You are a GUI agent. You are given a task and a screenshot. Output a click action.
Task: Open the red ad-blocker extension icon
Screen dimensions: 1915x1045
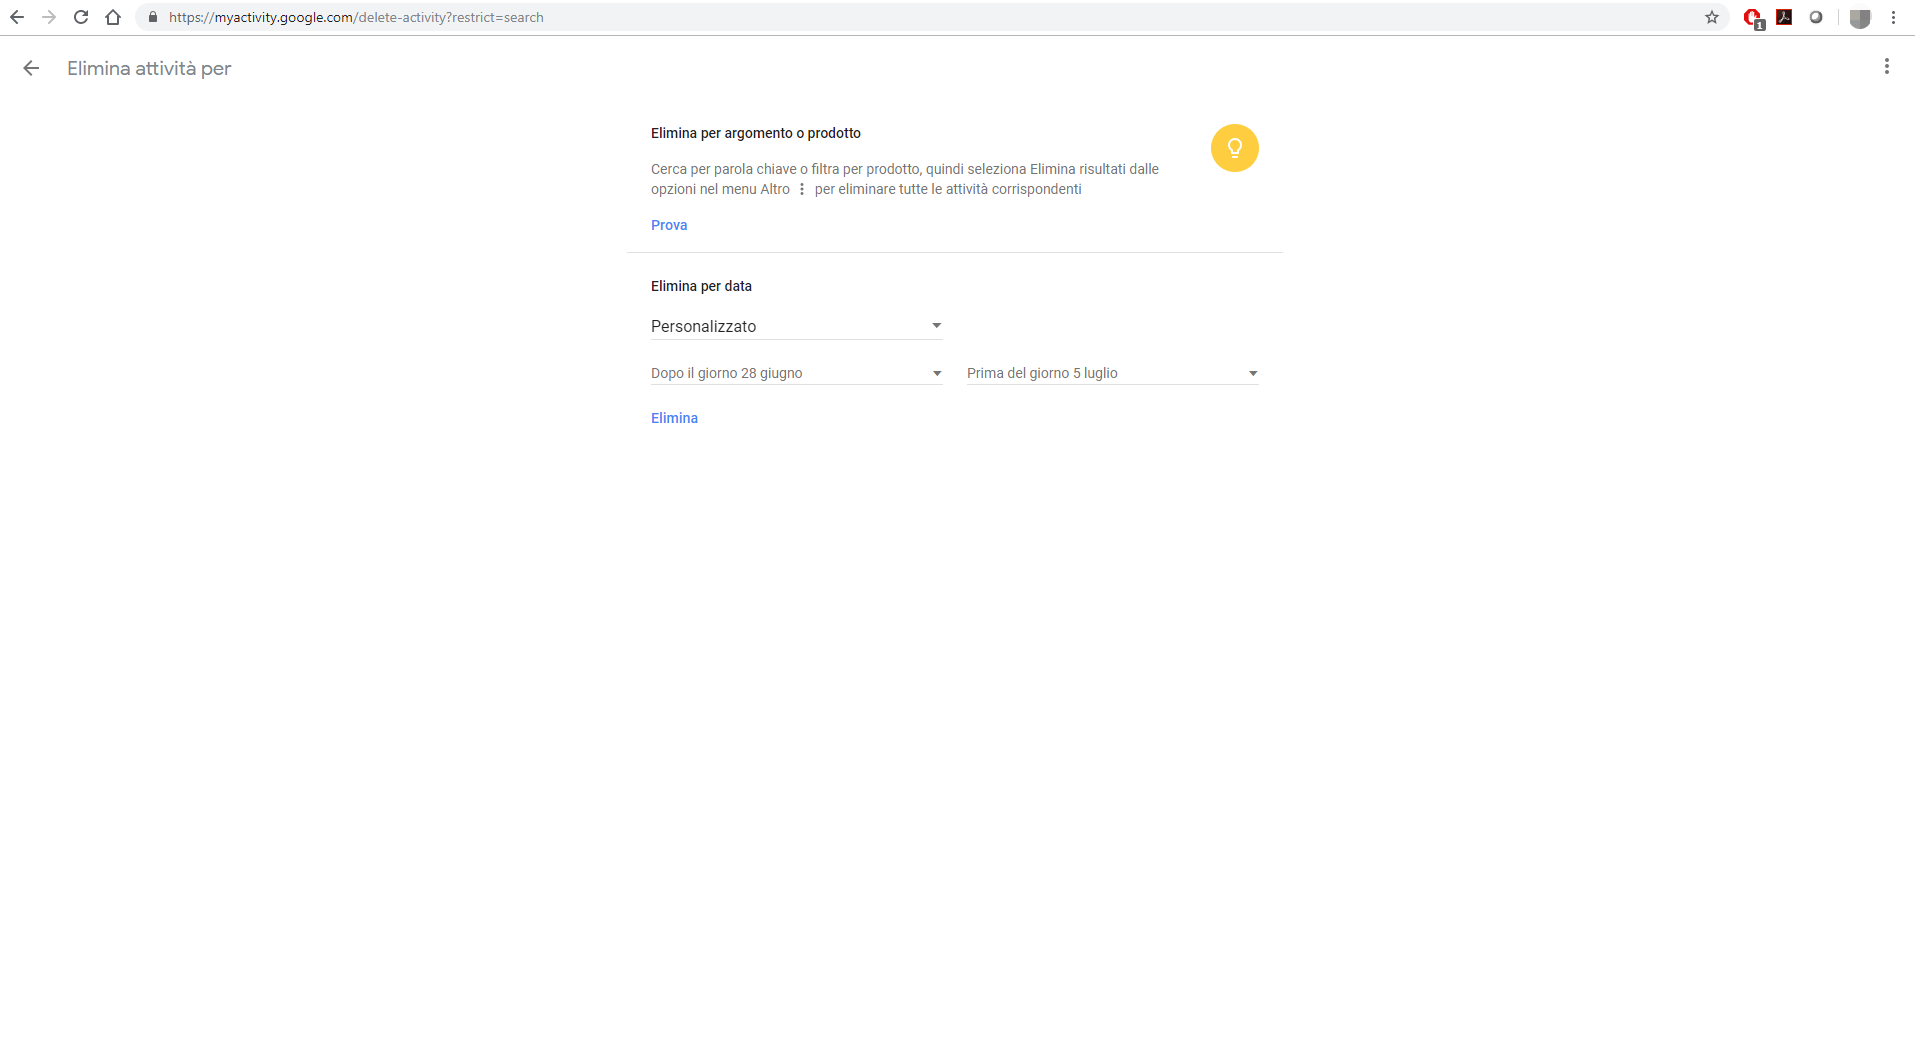point(1753,17)
